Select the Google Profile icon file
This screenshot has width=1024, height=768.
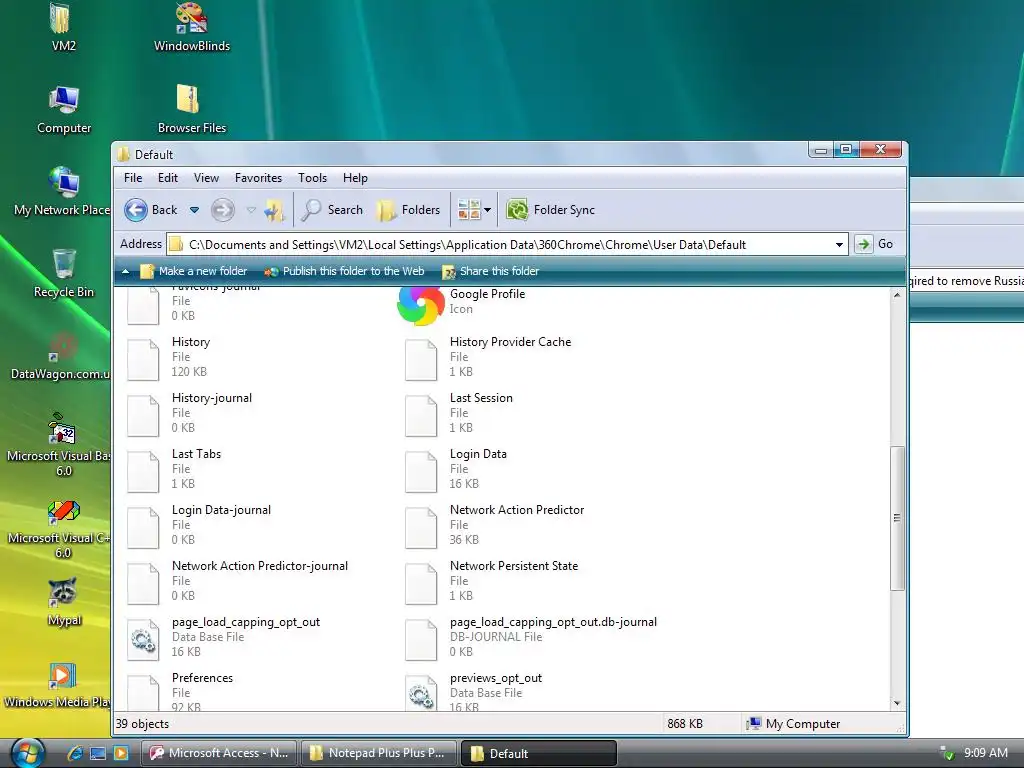tap(421, 304)
